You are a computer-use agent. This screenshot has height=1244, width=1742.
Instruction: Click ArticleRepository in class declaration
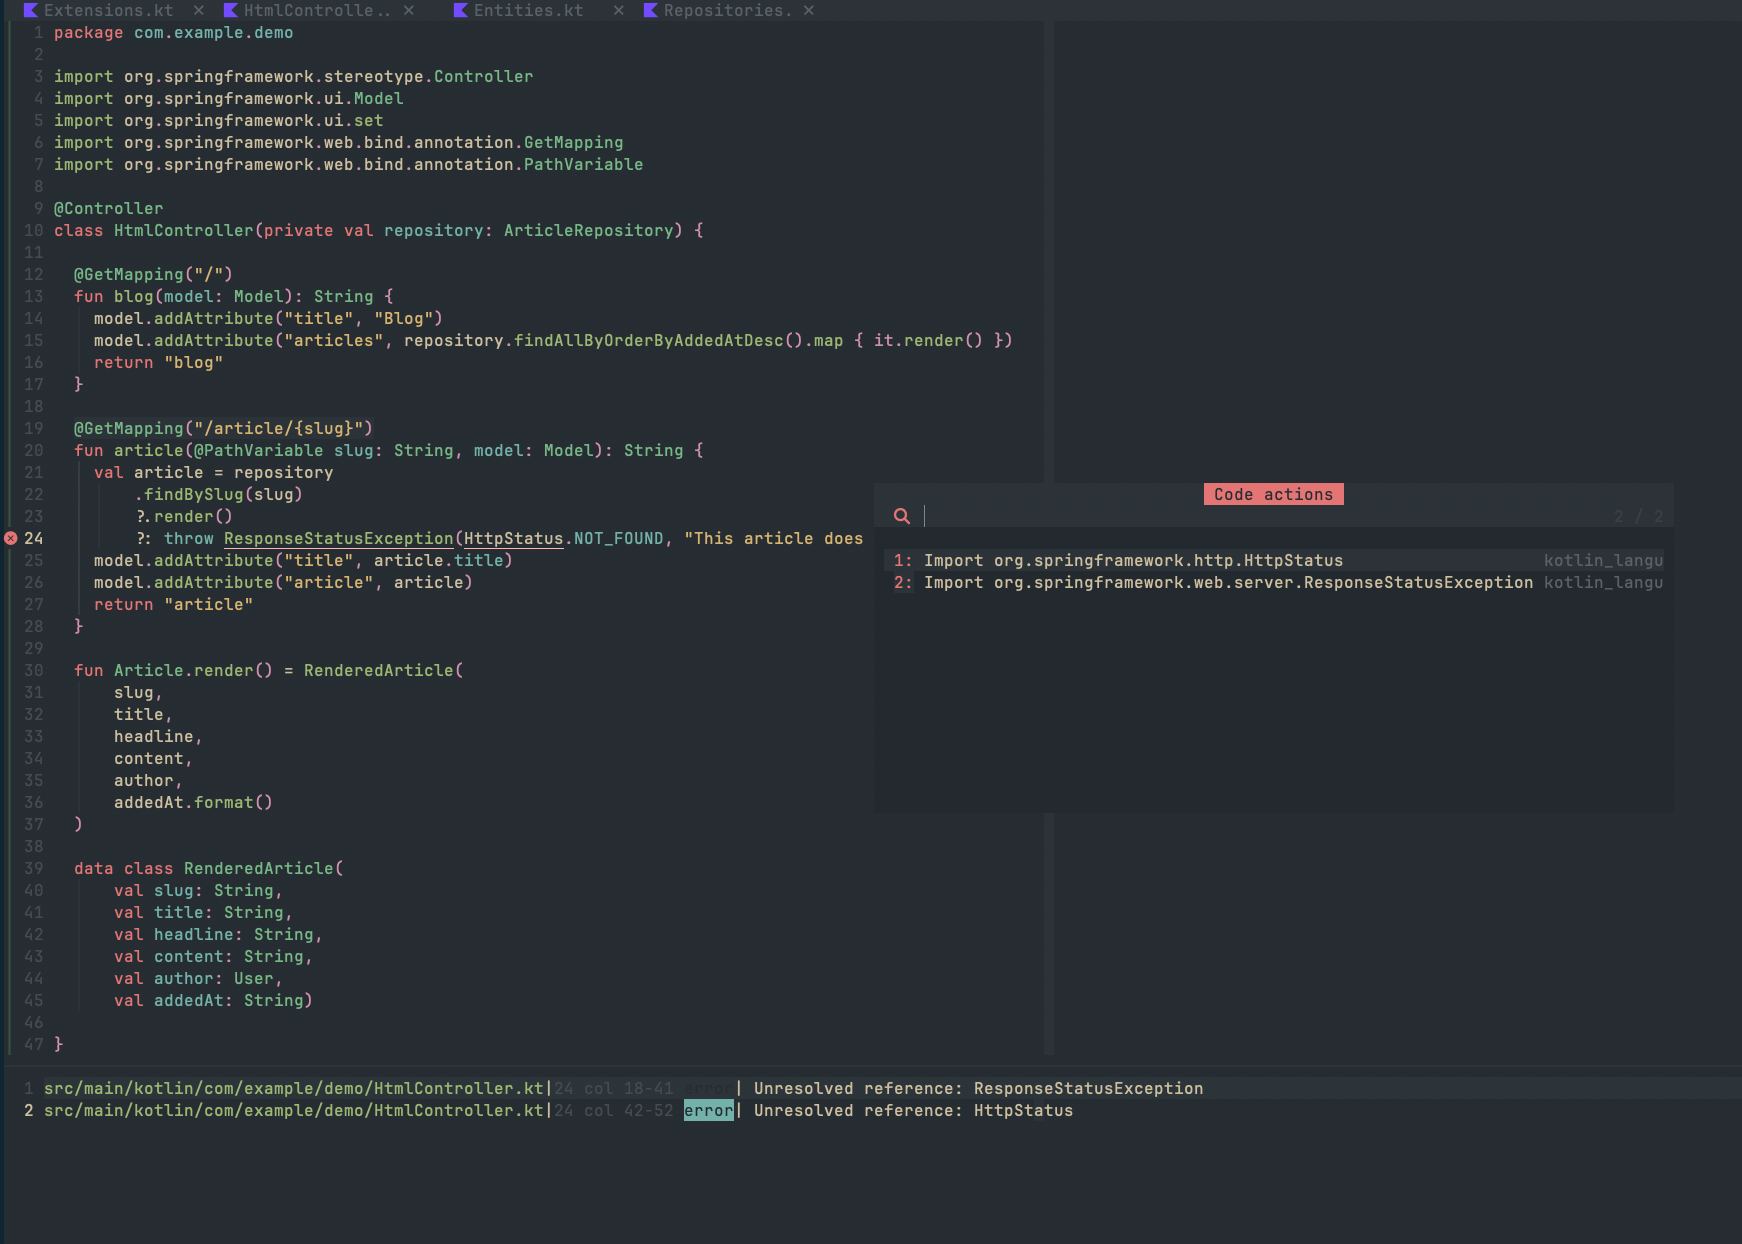coord(588,230)
